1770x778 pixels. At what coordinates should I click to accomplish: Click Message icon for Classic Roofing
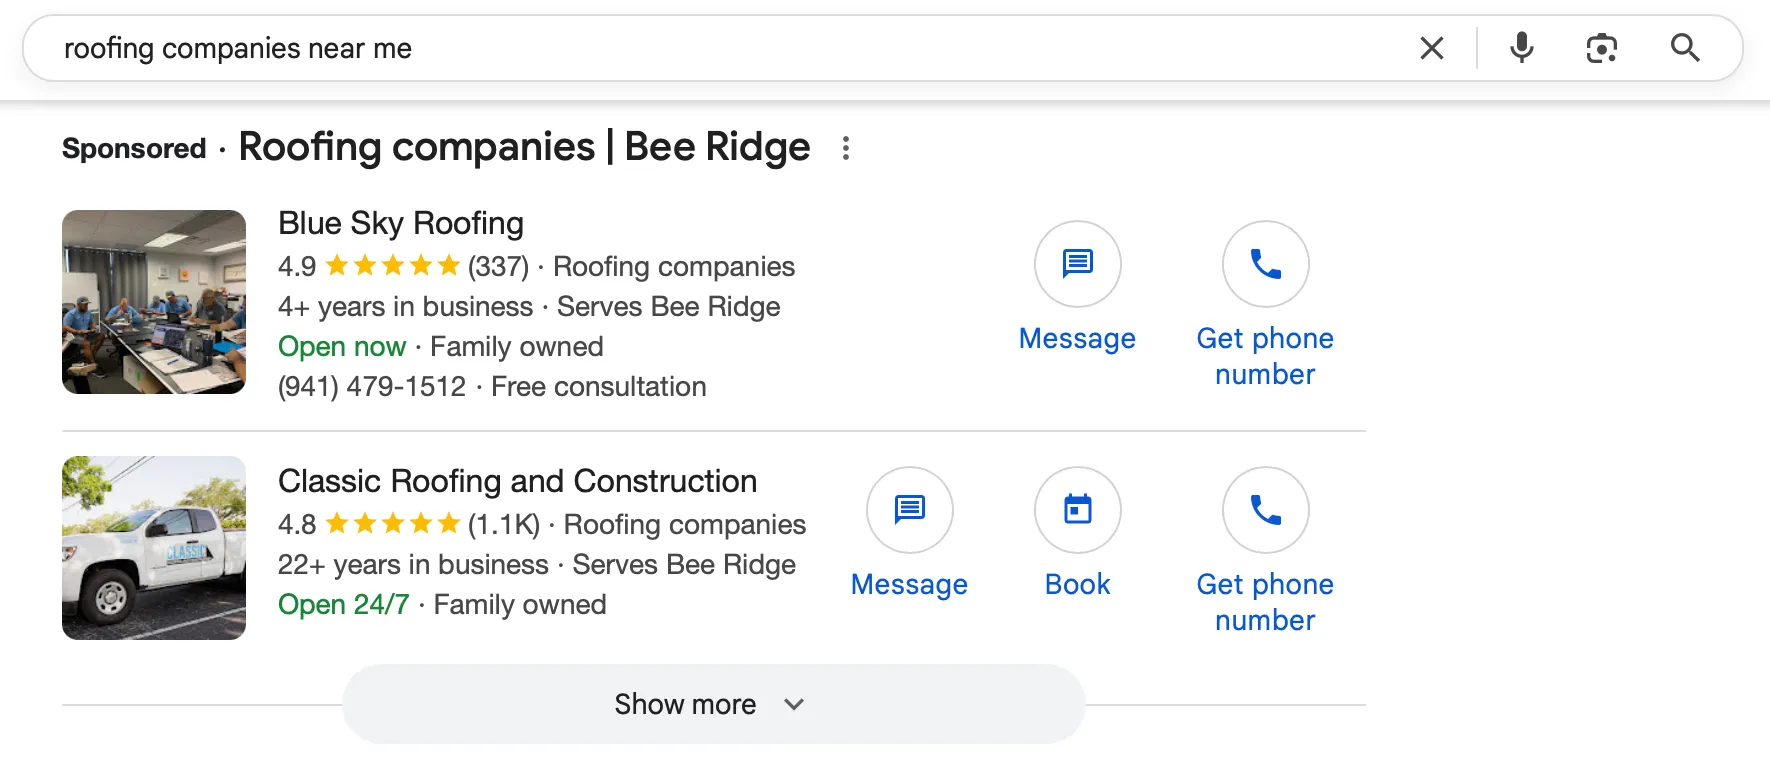tap(908, 510)
